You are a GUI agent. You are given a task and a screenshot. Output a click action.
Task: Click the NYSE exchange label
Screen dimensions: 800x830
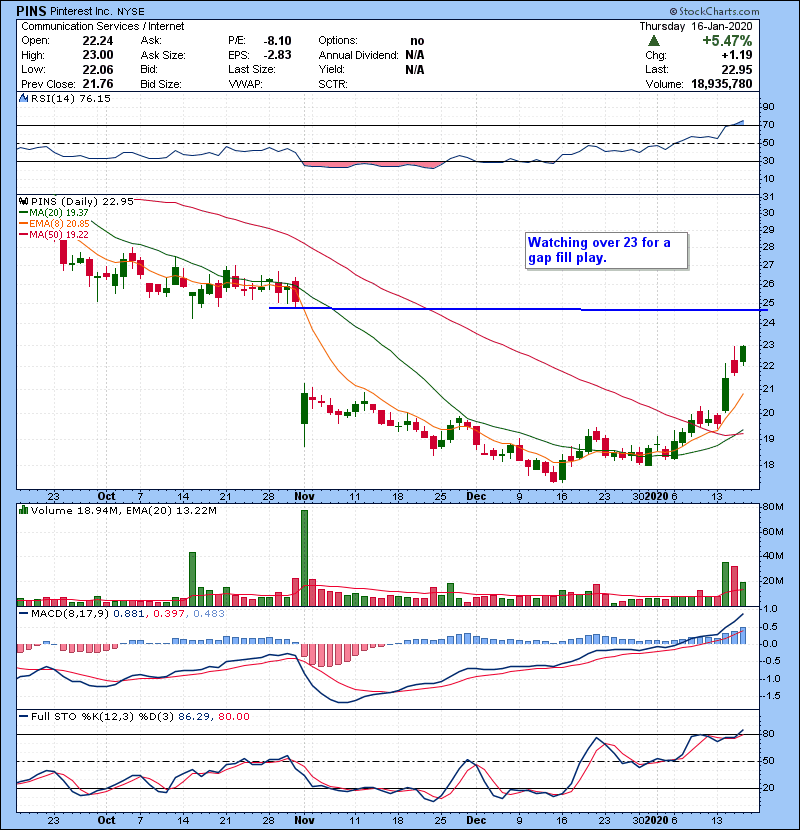point(130,11)
